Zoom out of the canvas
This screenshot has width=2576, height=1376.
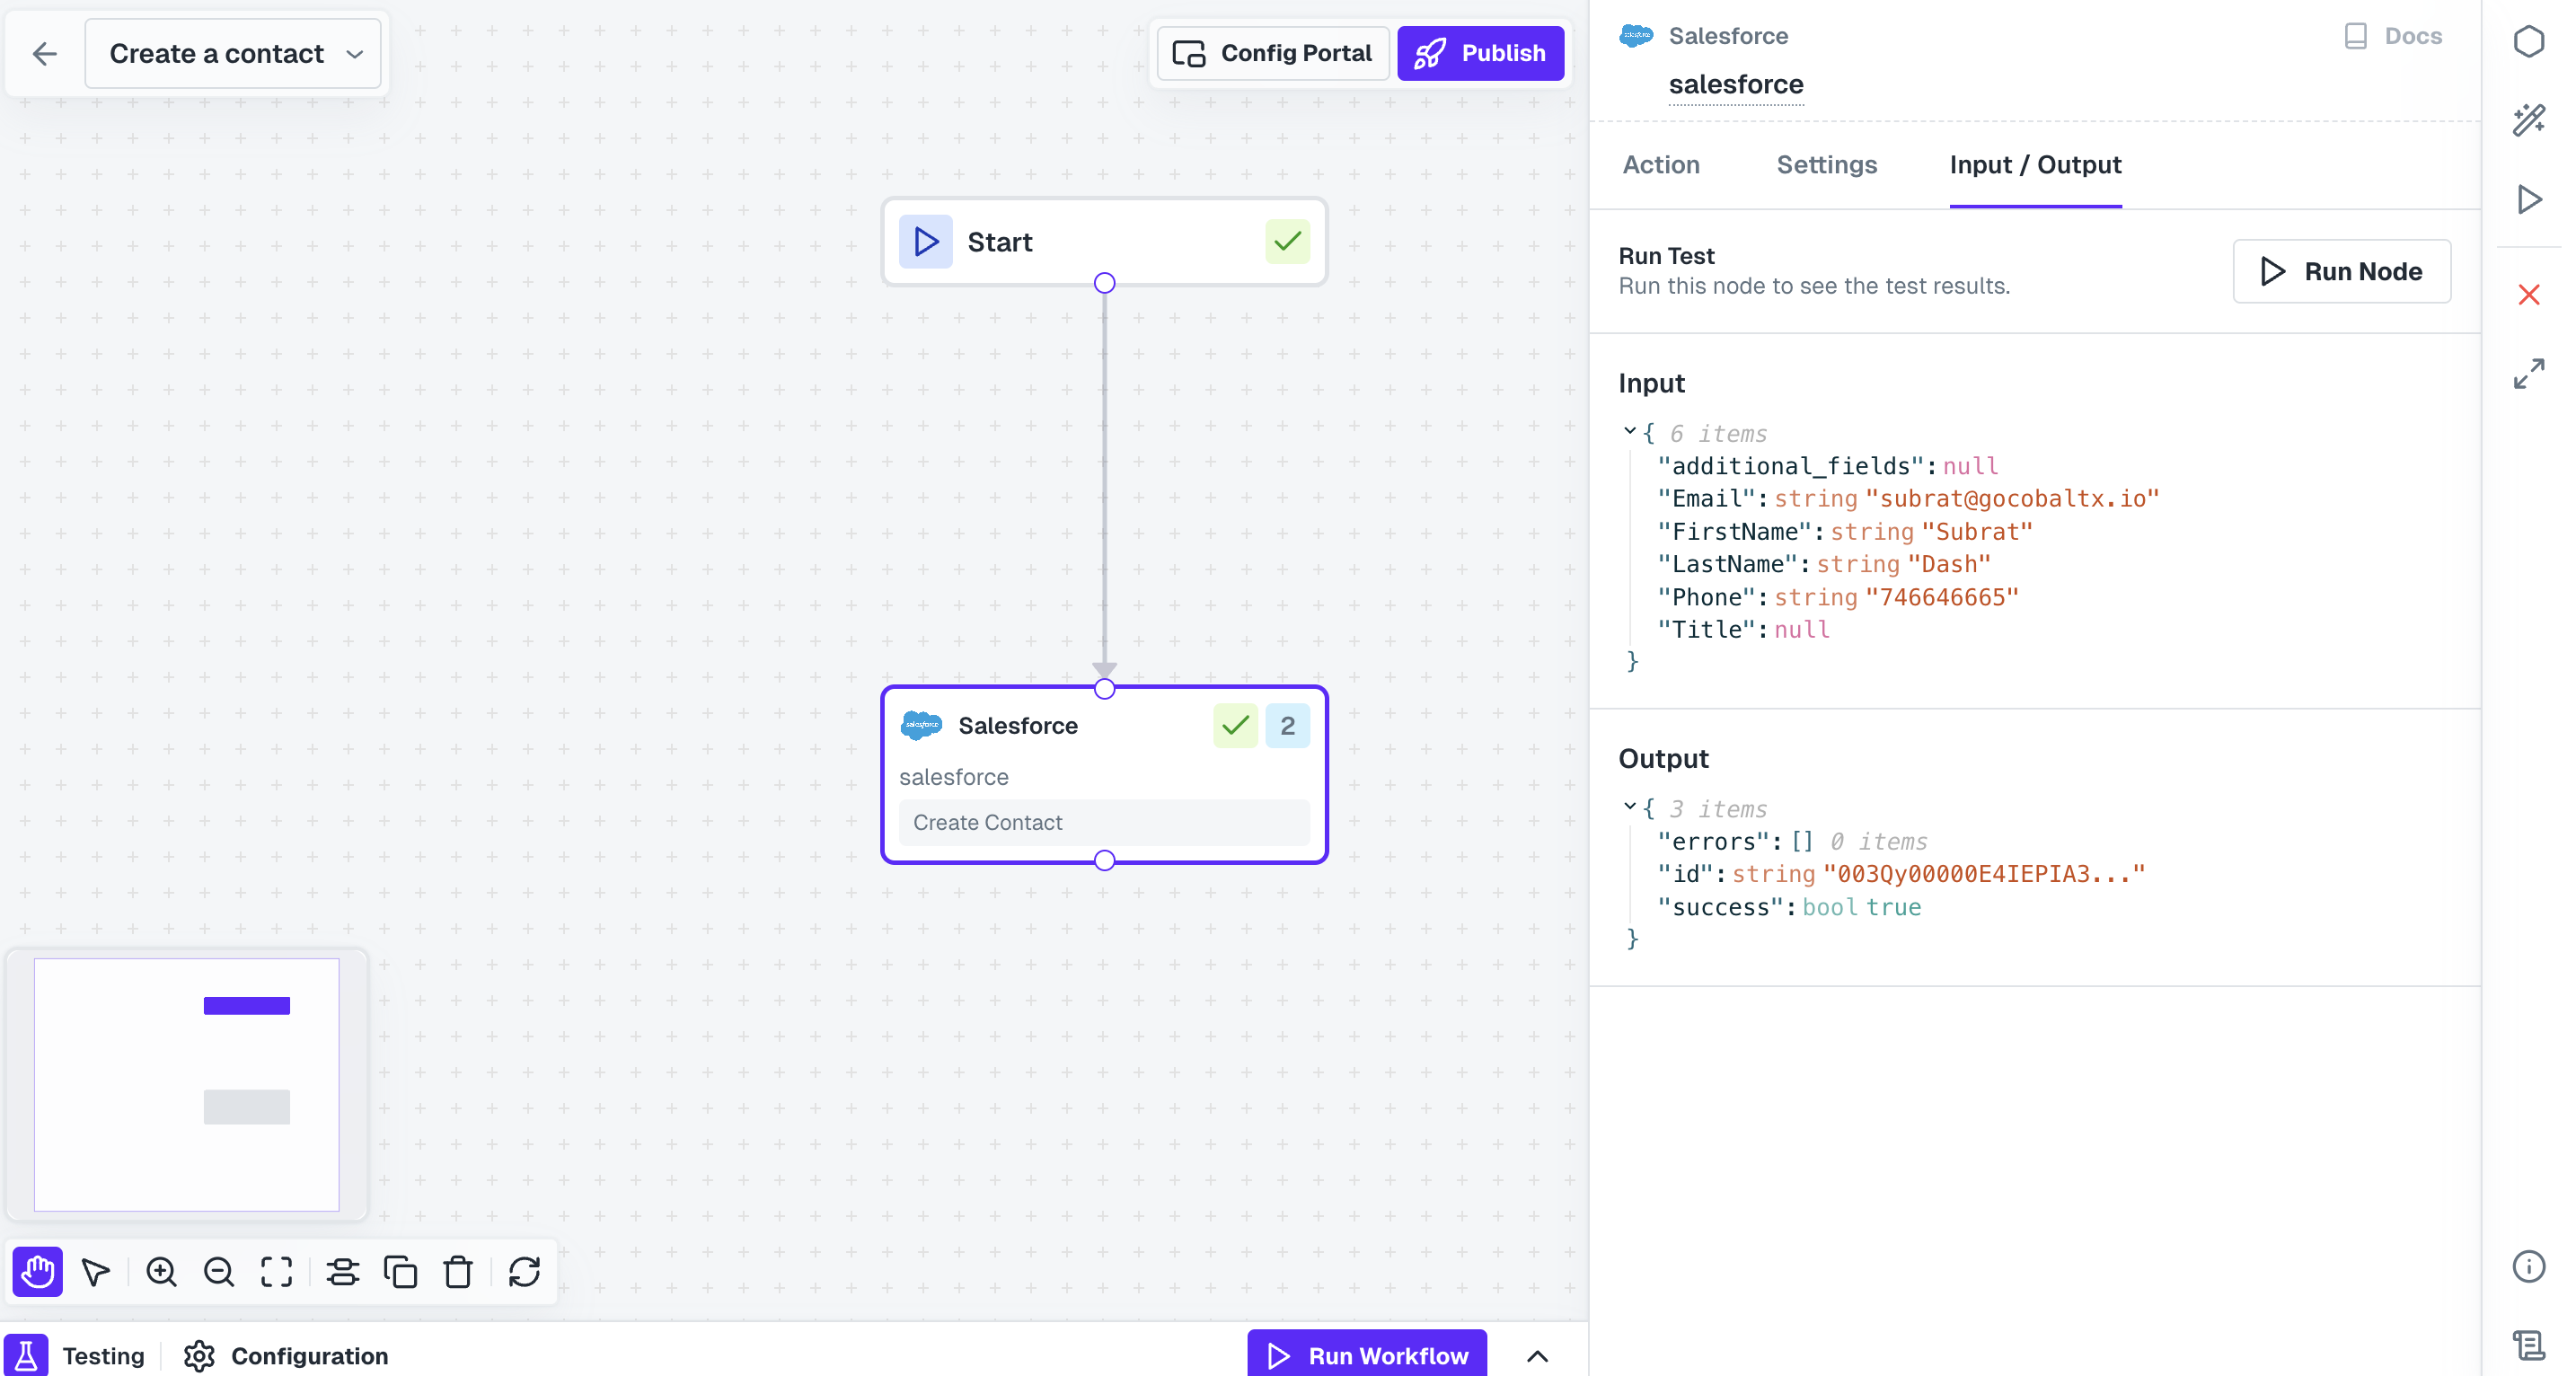(x=218, y=1272)
